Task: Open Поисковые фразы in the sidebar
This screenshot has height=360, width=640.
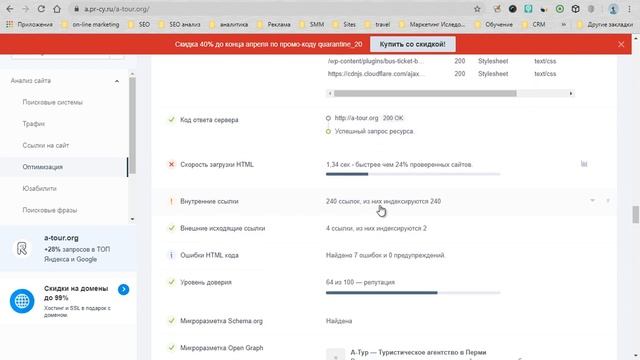Action: pyautogui.click(x=50, y=210)
